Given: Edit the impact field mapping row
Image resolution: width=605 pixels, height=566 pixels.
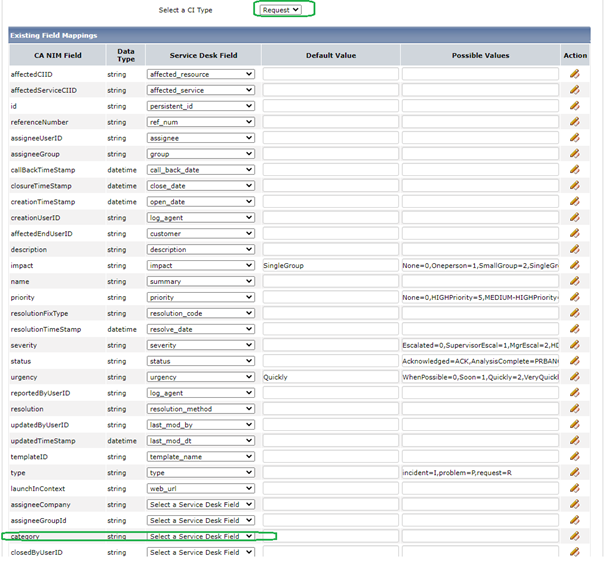Looking at the screenshot, I should pyautogui.click(x=574, y=266).
